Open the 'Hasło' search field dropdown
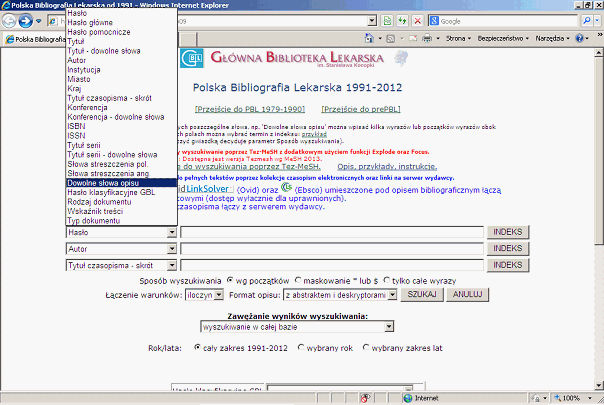This screenshot has width=604, height=405. pos(172,232)
